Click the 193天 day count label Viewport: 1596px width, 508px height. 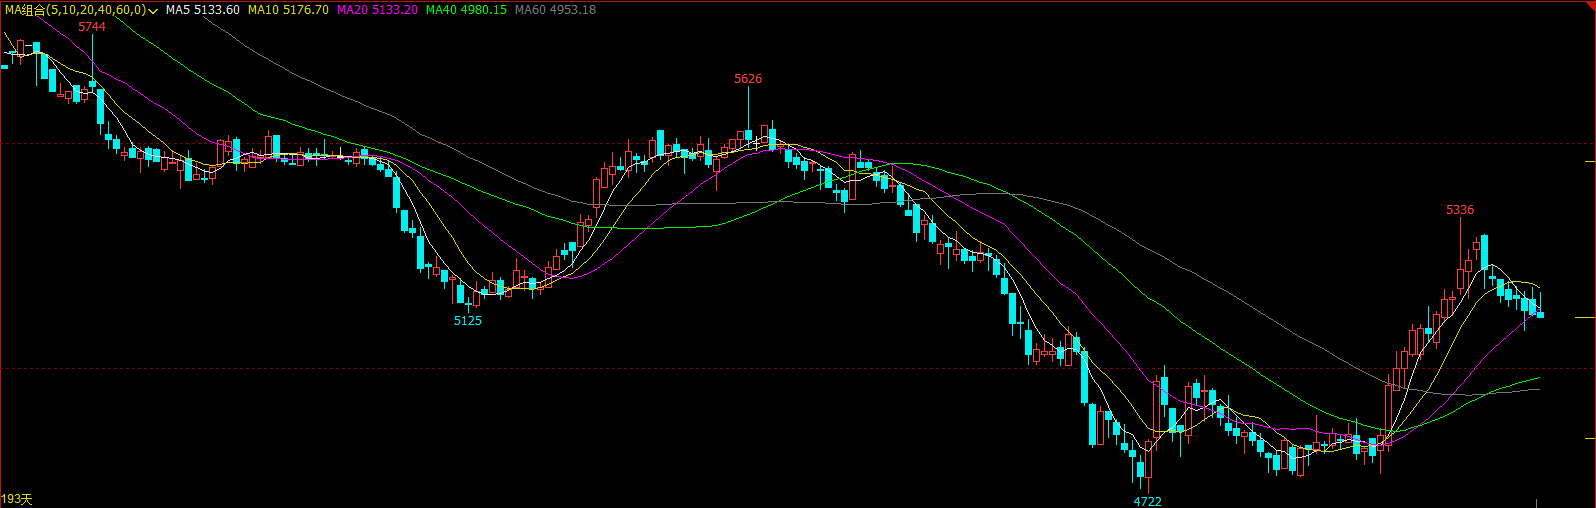[x=17, y=499]
